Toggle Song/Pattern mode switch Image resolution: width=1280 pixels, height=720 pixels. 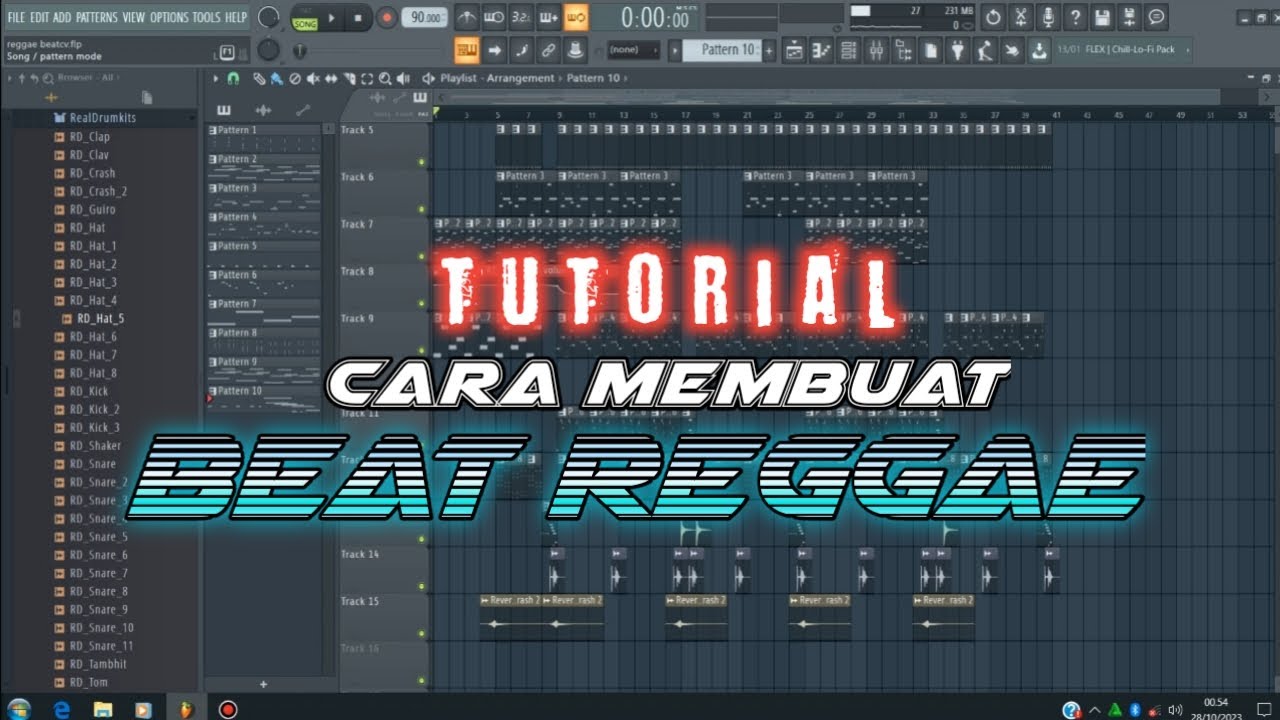[304, 18]
